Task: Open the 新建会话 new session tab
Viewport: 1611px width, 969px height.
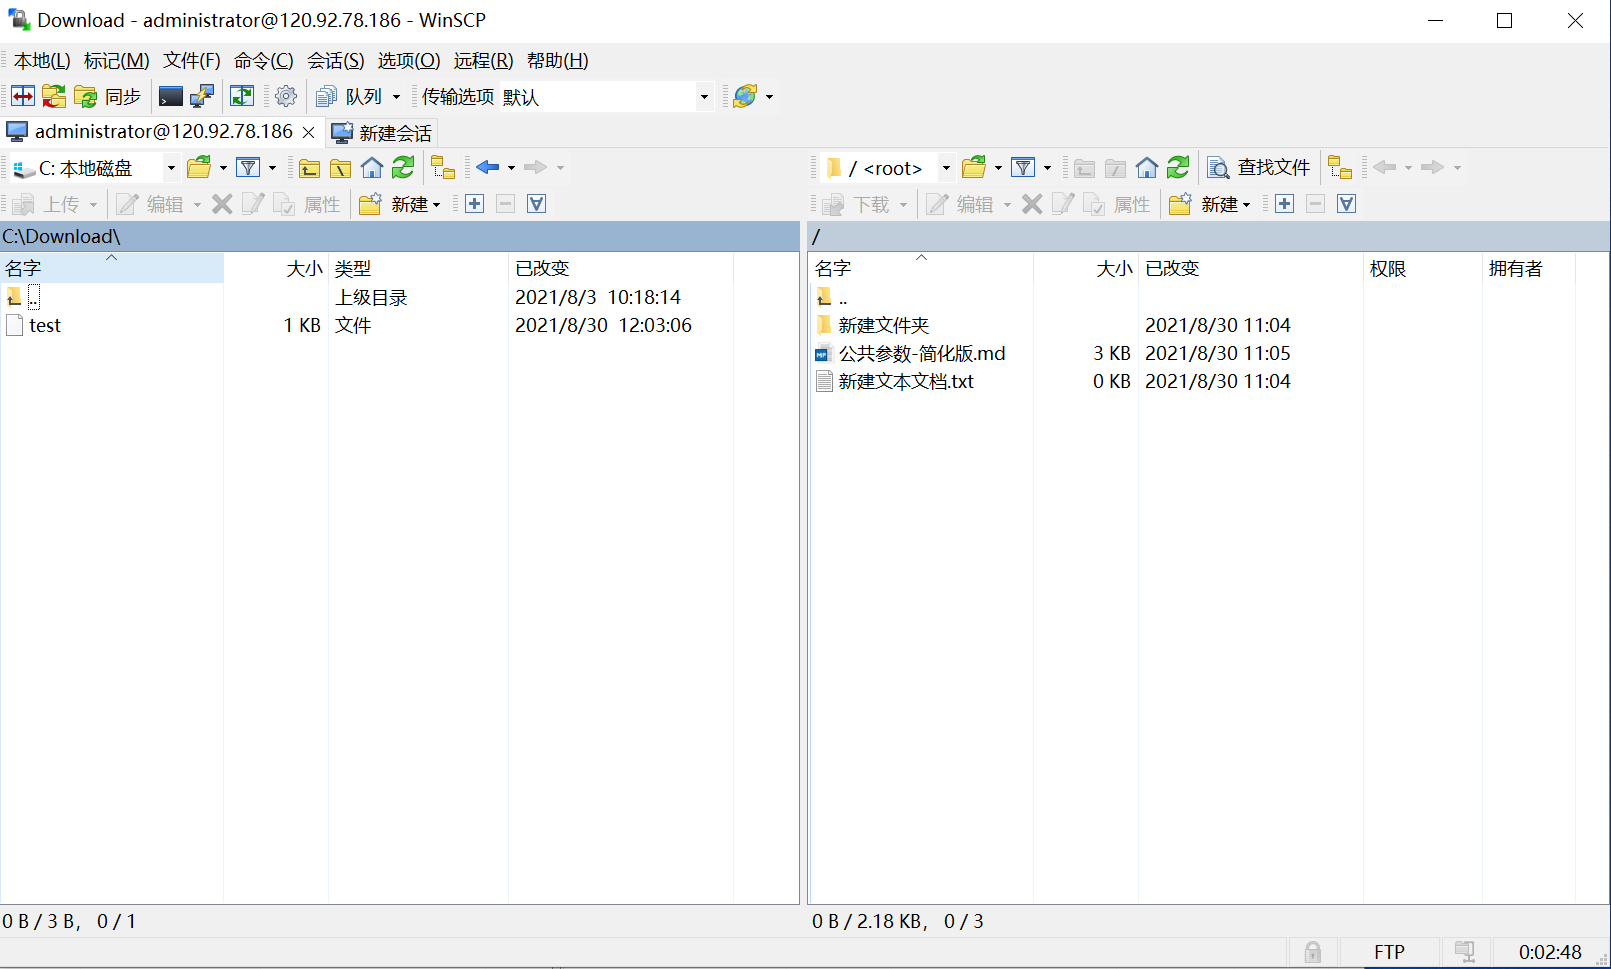Action: click(x=382, y=133)
